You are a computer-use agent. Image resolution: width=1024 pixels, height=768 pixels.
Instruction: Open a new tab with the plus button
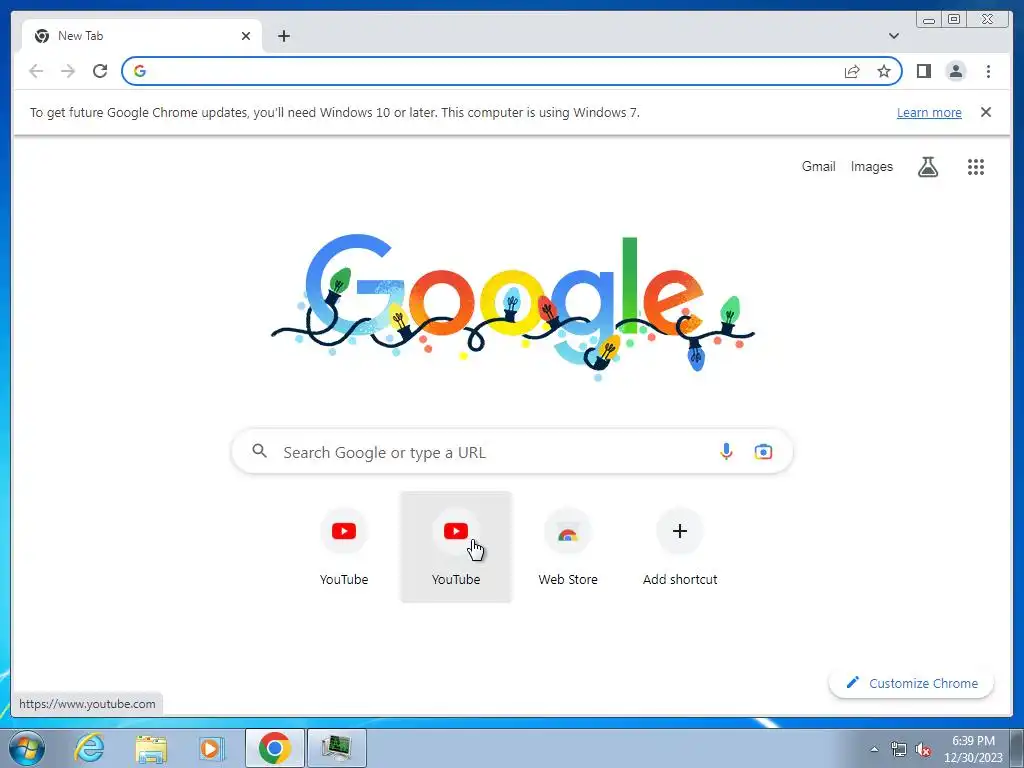[283, 36]
